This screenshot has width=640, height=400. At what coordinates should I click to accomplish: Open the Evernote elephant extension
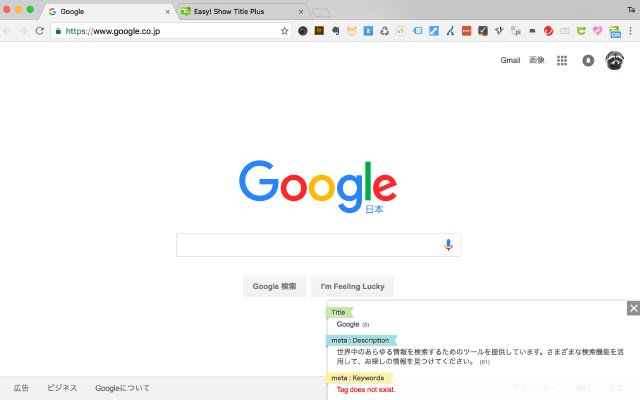click(336, 31)
